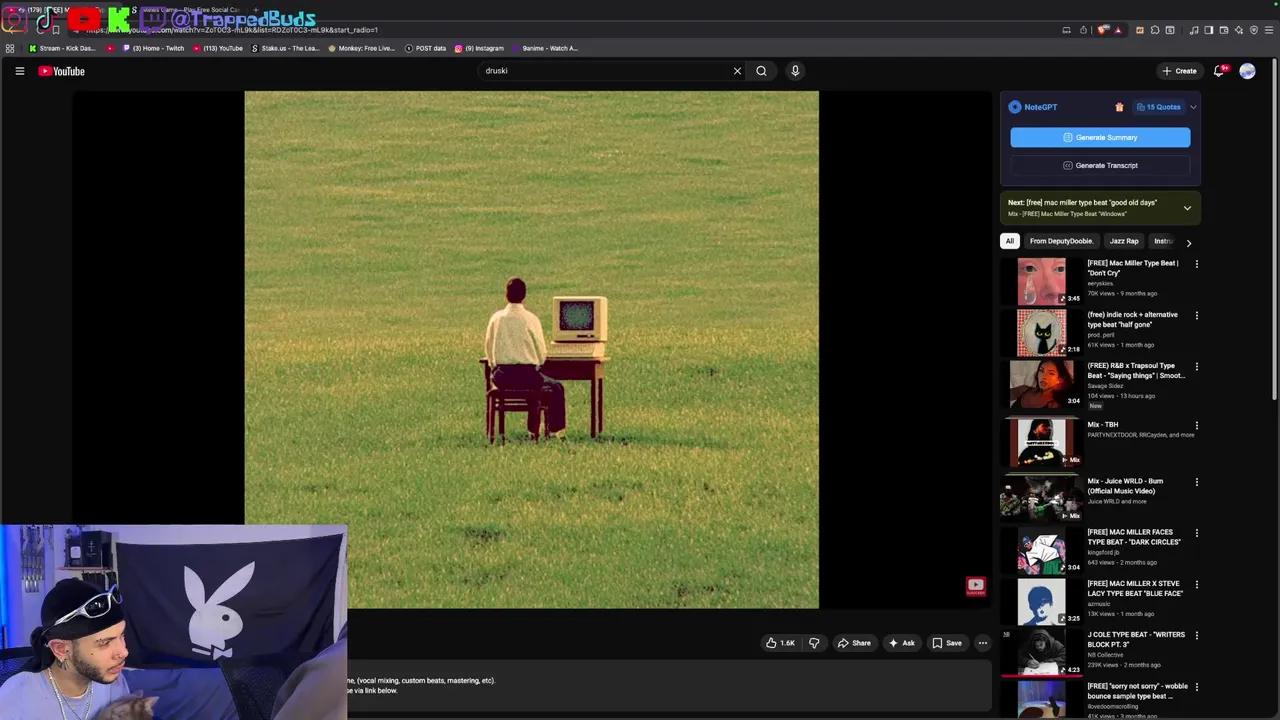Screen dimensions: 1280x720
Task: Click Generate Summary
Action: (x=1100, y=137)
